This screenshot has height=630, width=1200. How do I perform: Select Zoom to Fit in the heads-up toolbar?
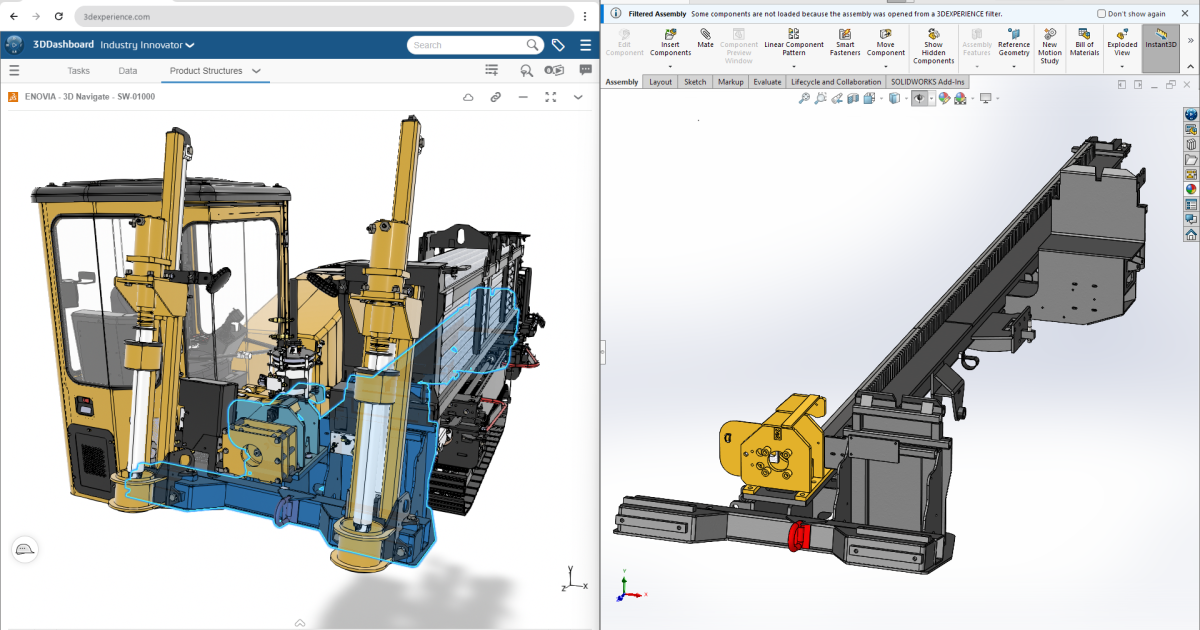(x=804, y=98)
